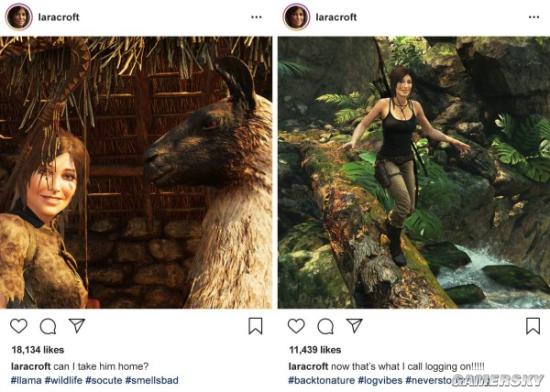
Task: Share the llama post via paper plane
Action: click(x=77, y=326)
